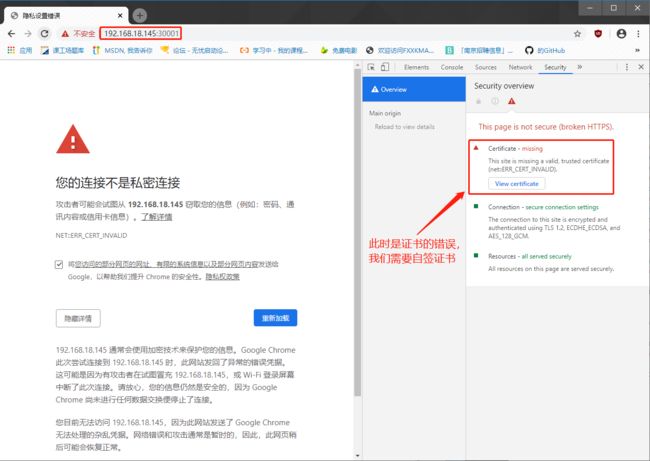Show hidden bookmarks with the double chevron
Viewport: 650px width, 461px height.
point(638,50)
